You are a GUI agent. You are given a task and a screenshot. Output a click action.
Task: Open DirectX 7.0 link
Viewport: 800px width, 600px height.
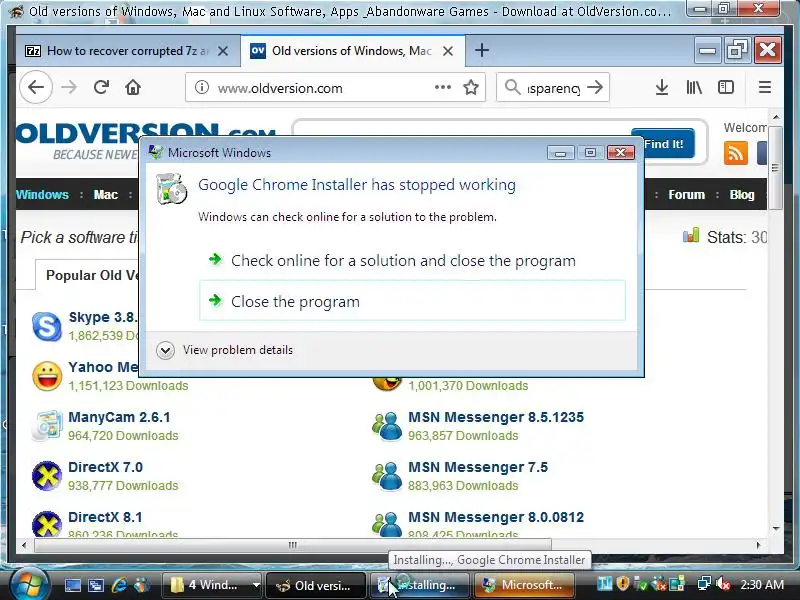coord(105,467)
